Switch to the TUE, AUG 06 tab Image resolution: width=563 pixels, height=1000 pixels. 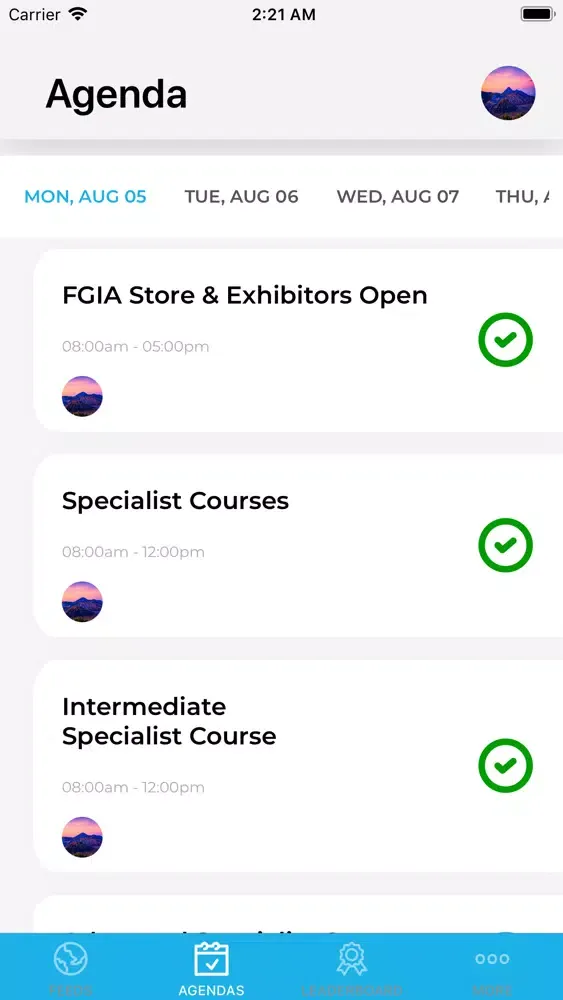242,196
